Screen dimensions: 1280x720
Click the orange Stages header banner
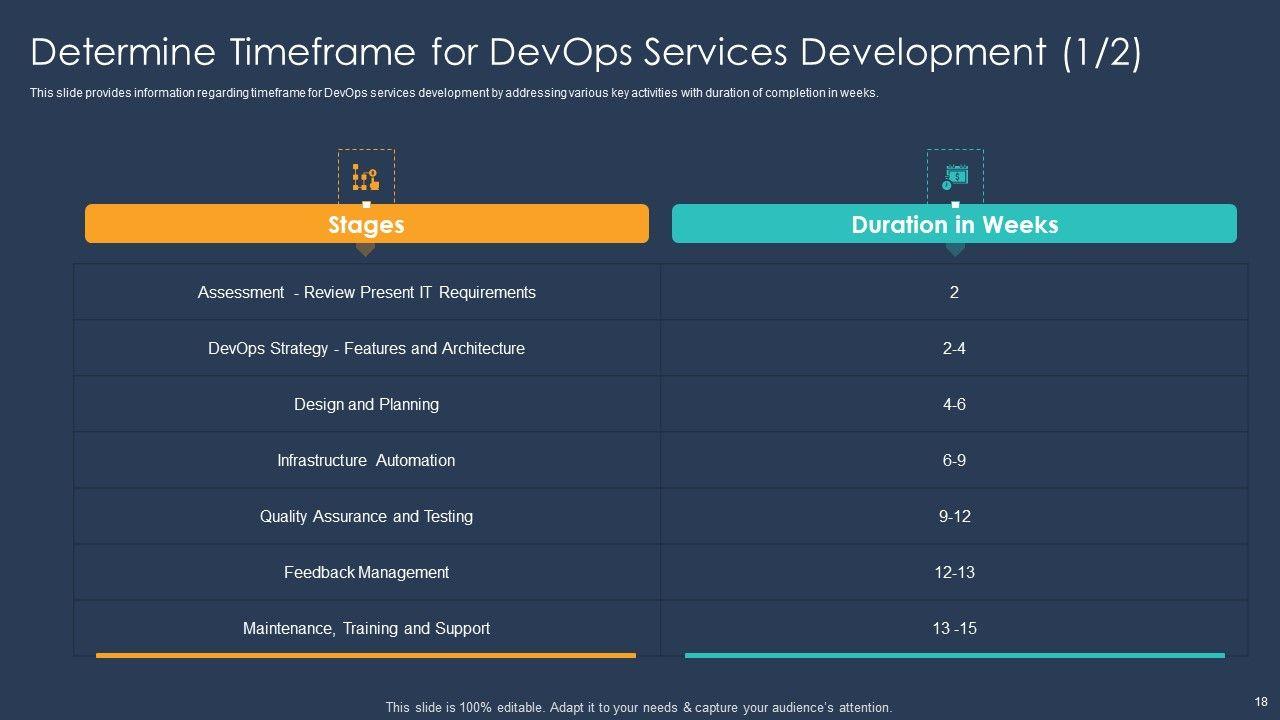click(x=366, y=224)
